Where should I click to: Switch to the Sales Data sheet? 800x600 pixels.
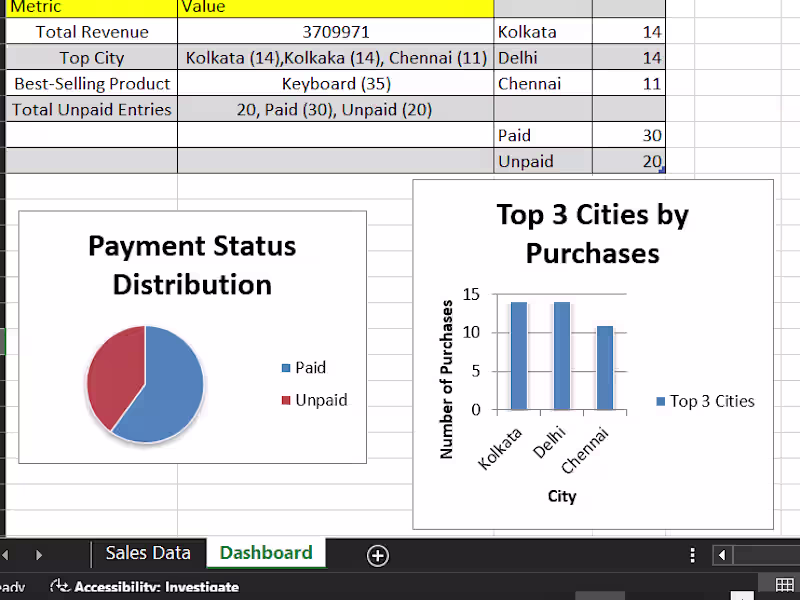(x=147, y=552)
